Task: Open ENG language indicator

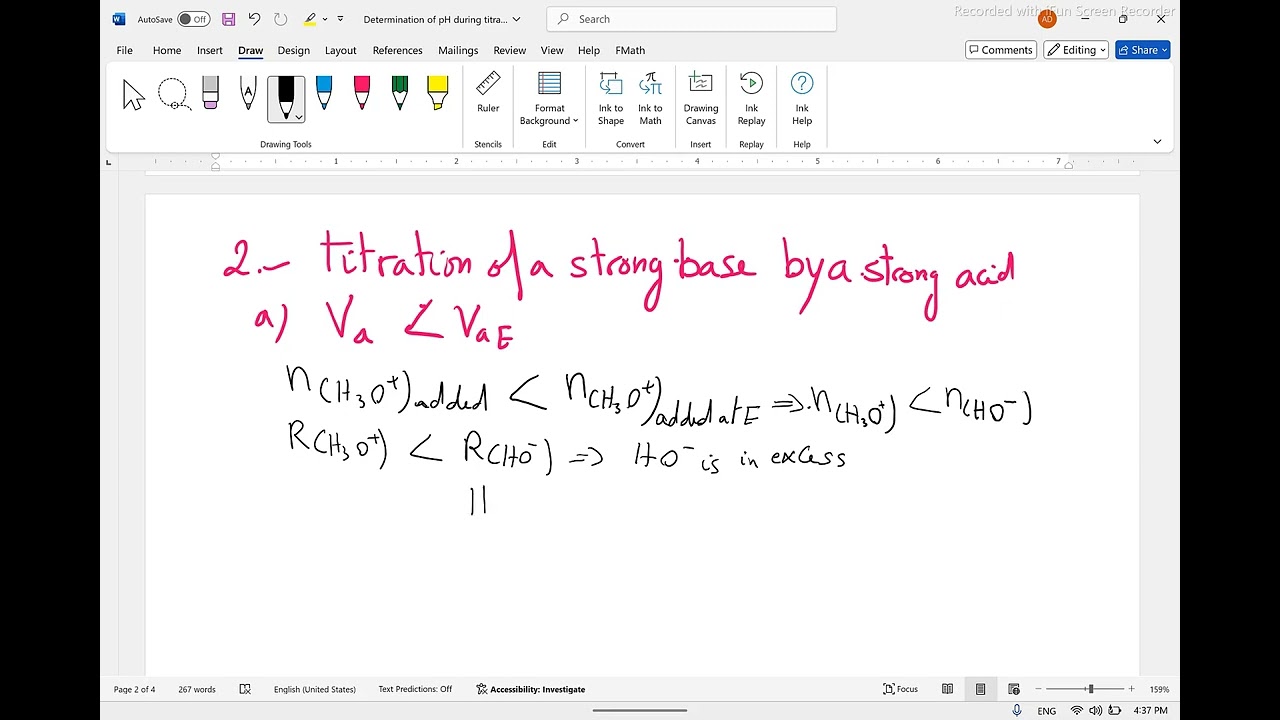Action: [x=1046, y=711]
